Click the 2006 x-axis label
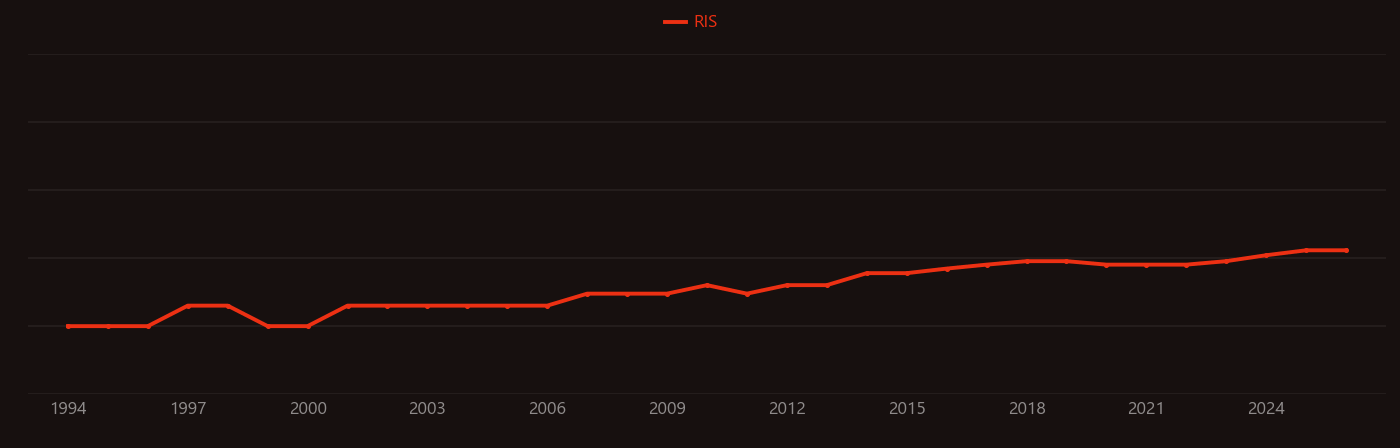 [547, 409]
